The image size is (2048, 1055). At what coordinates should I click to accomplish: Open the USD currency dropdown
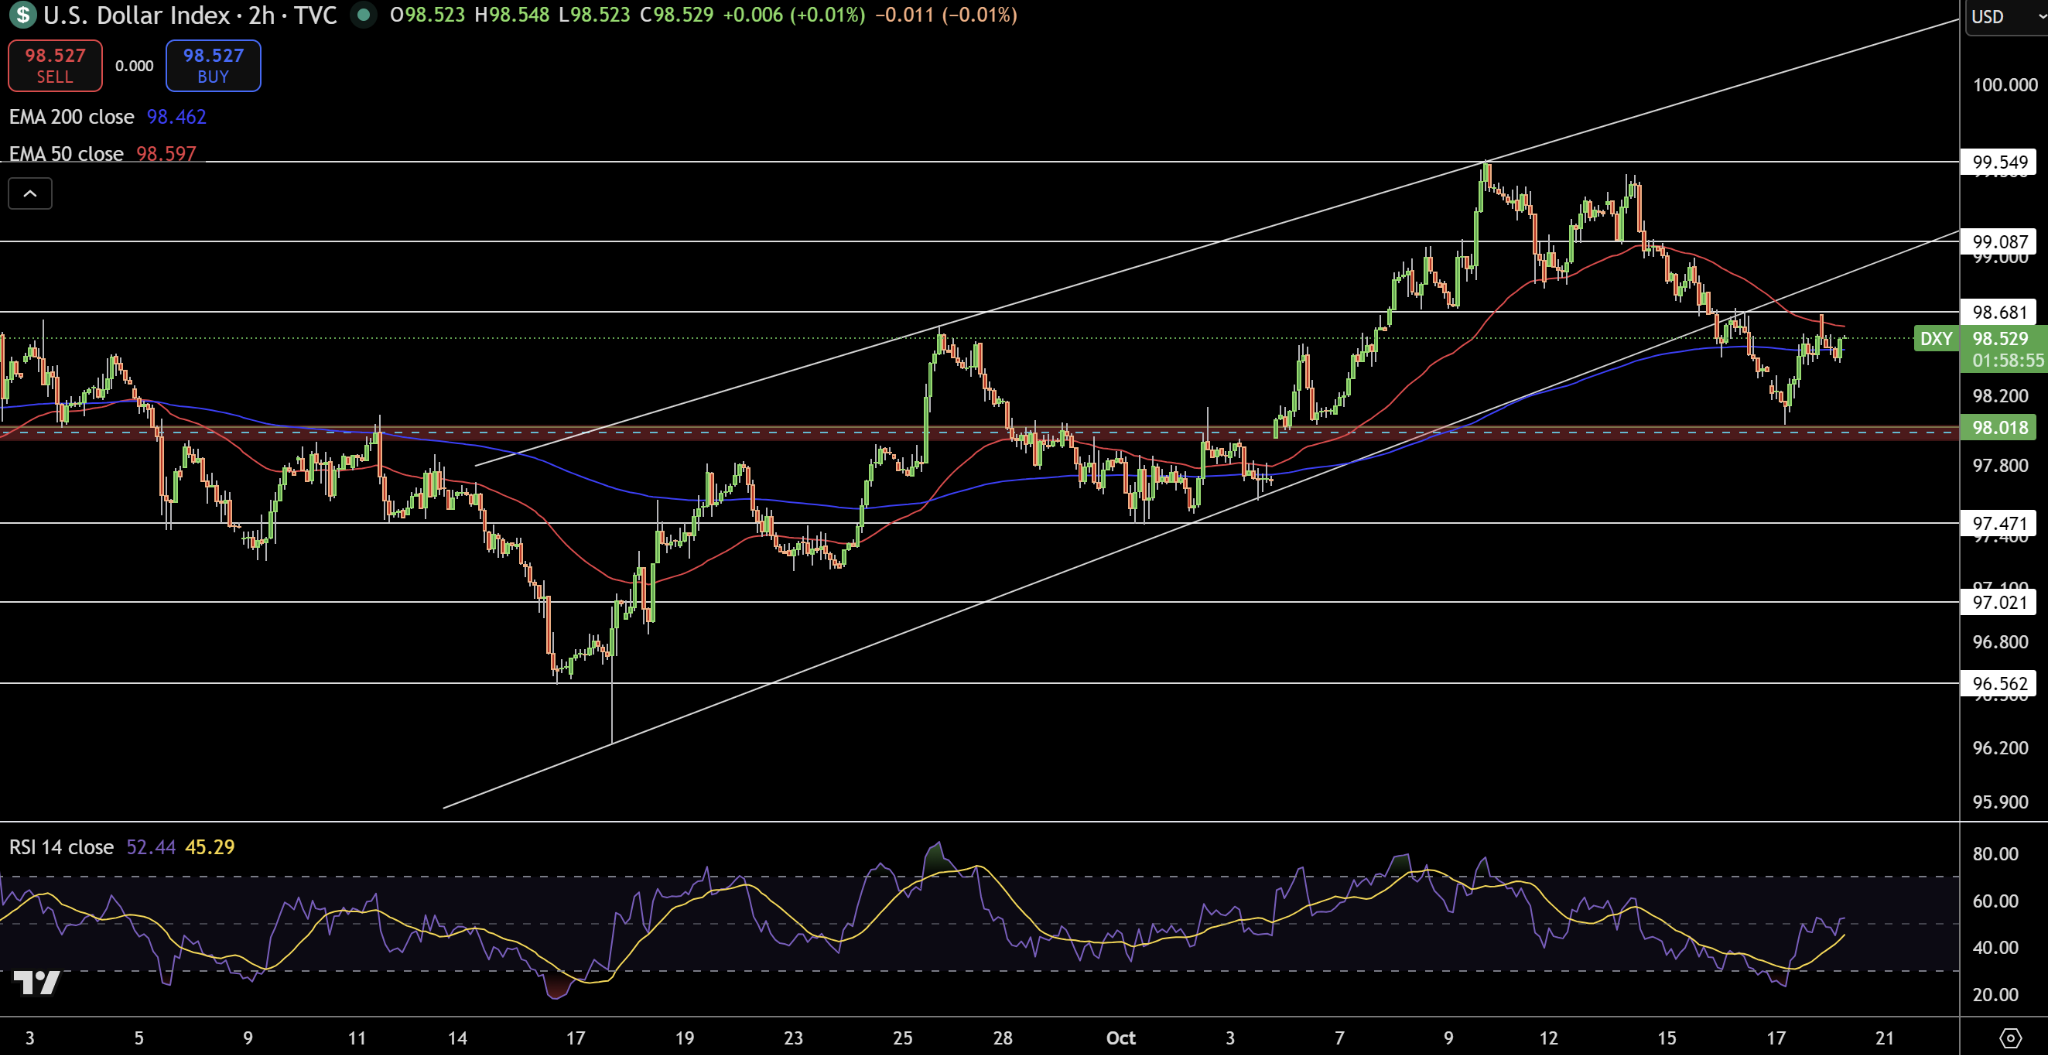2007,17
